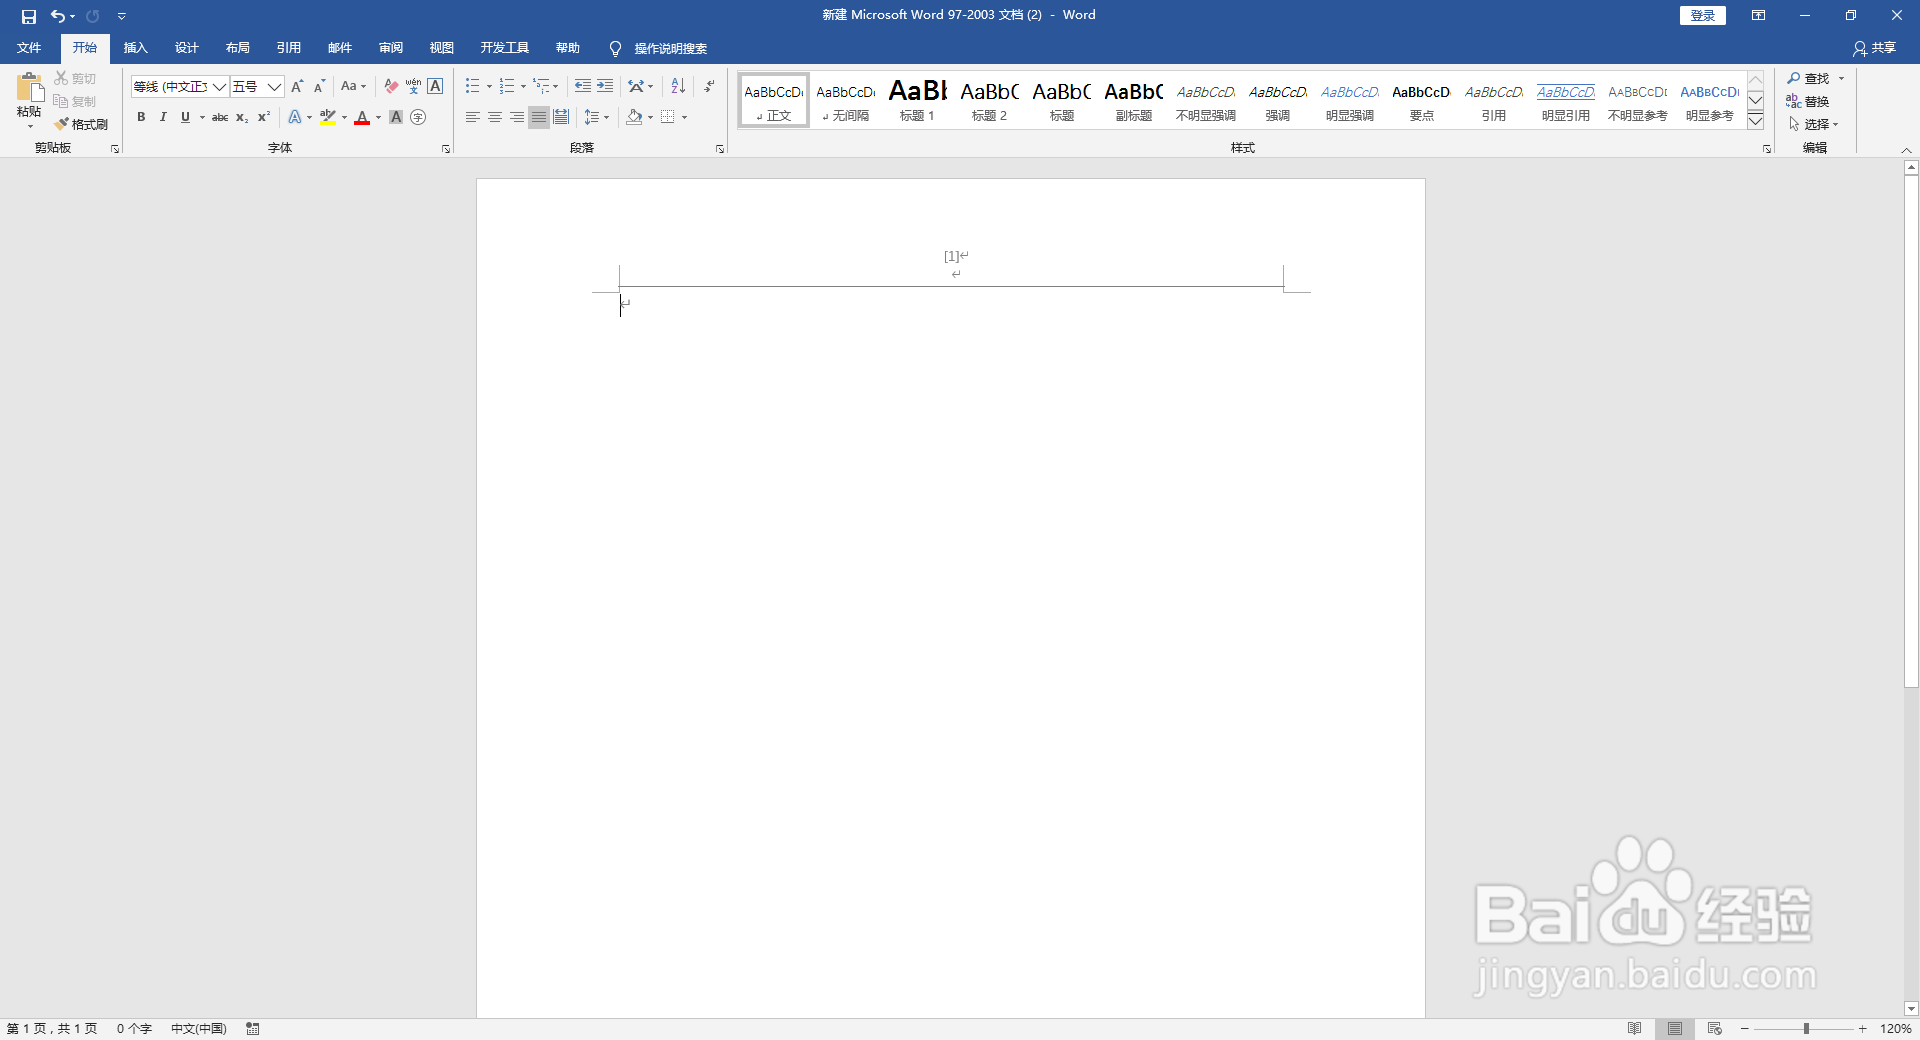The image size is (1920, 1040).
Task: Center align the paragraph
Action: click(x=494, y=117)
